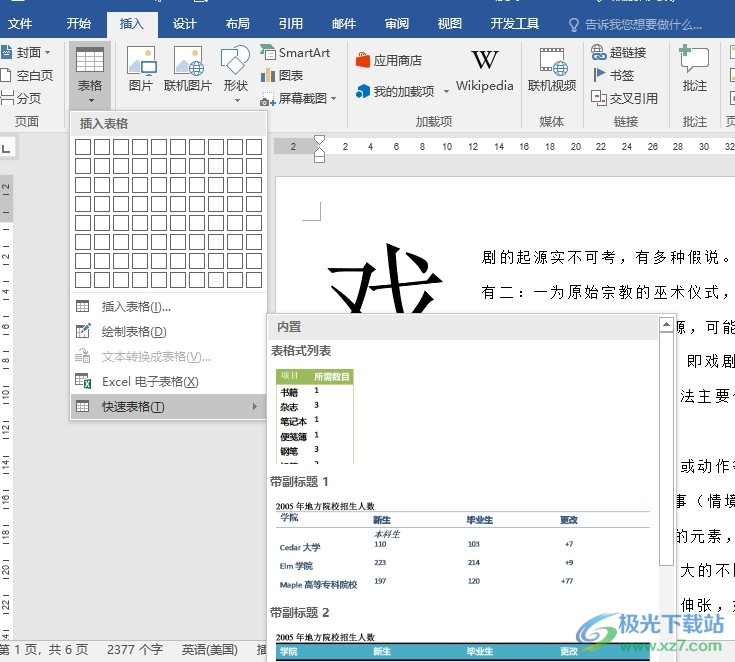This screenshot has height=662, width=735.
Task: Click the first-line indent marker on ruler
Action: pos(319,141)
